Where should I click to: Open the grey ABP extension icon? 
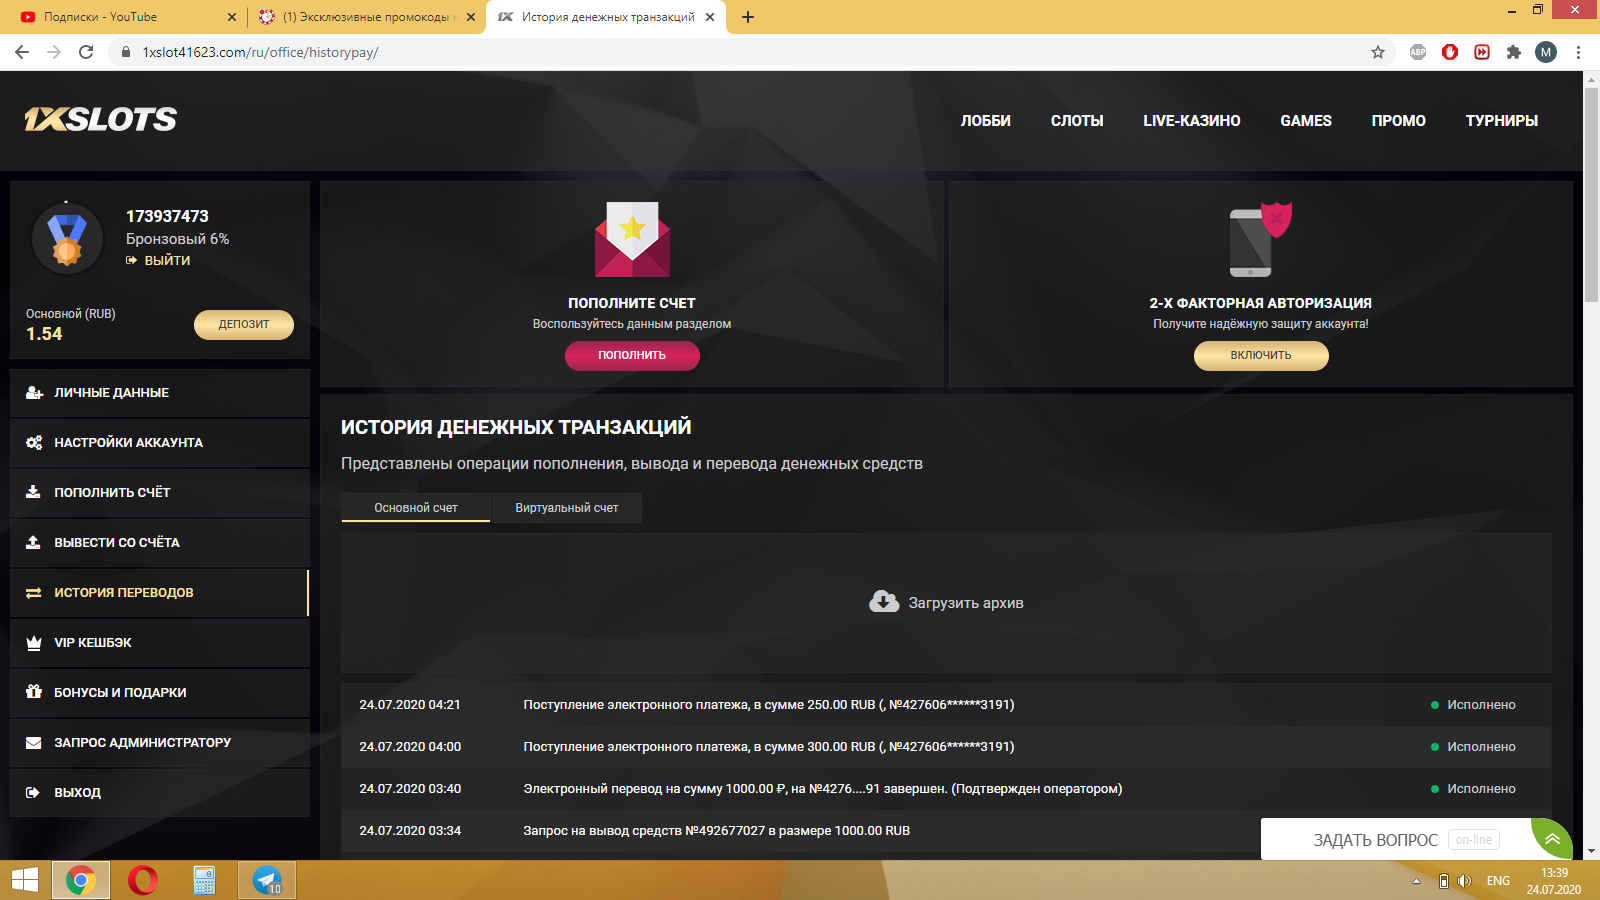(1418, 52)
